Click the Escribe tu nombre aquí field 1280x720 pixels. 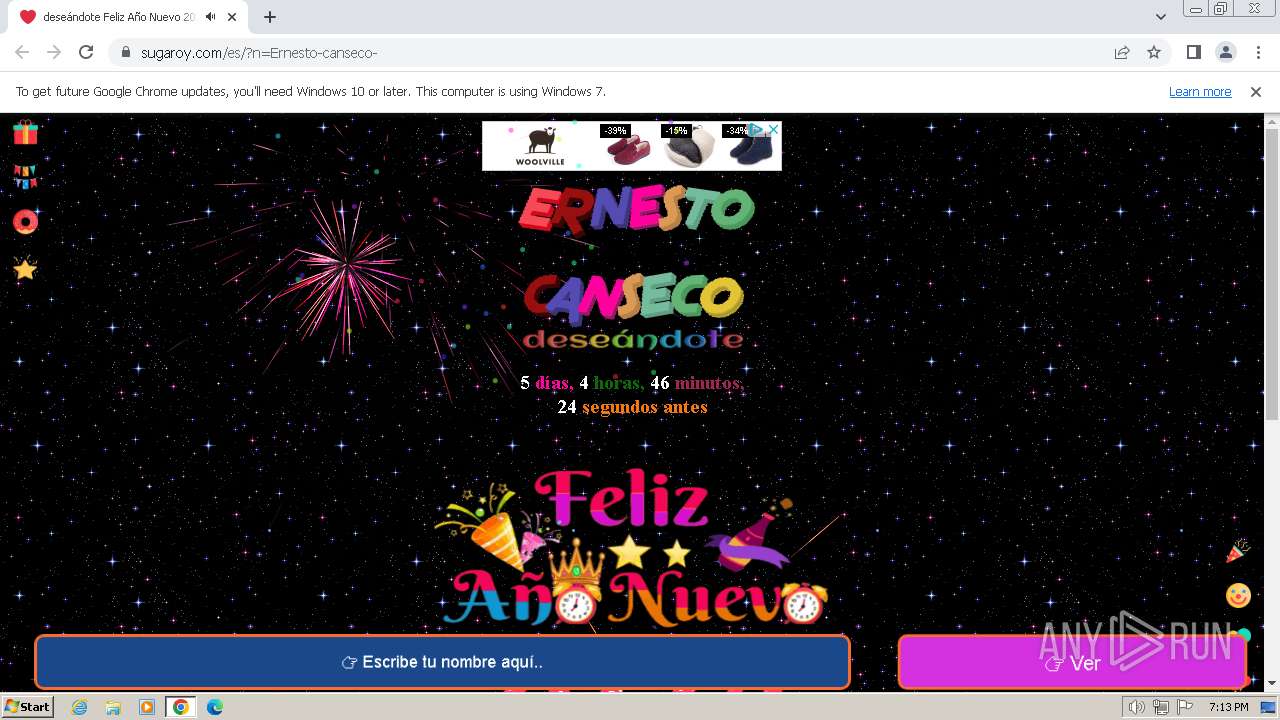442,662
